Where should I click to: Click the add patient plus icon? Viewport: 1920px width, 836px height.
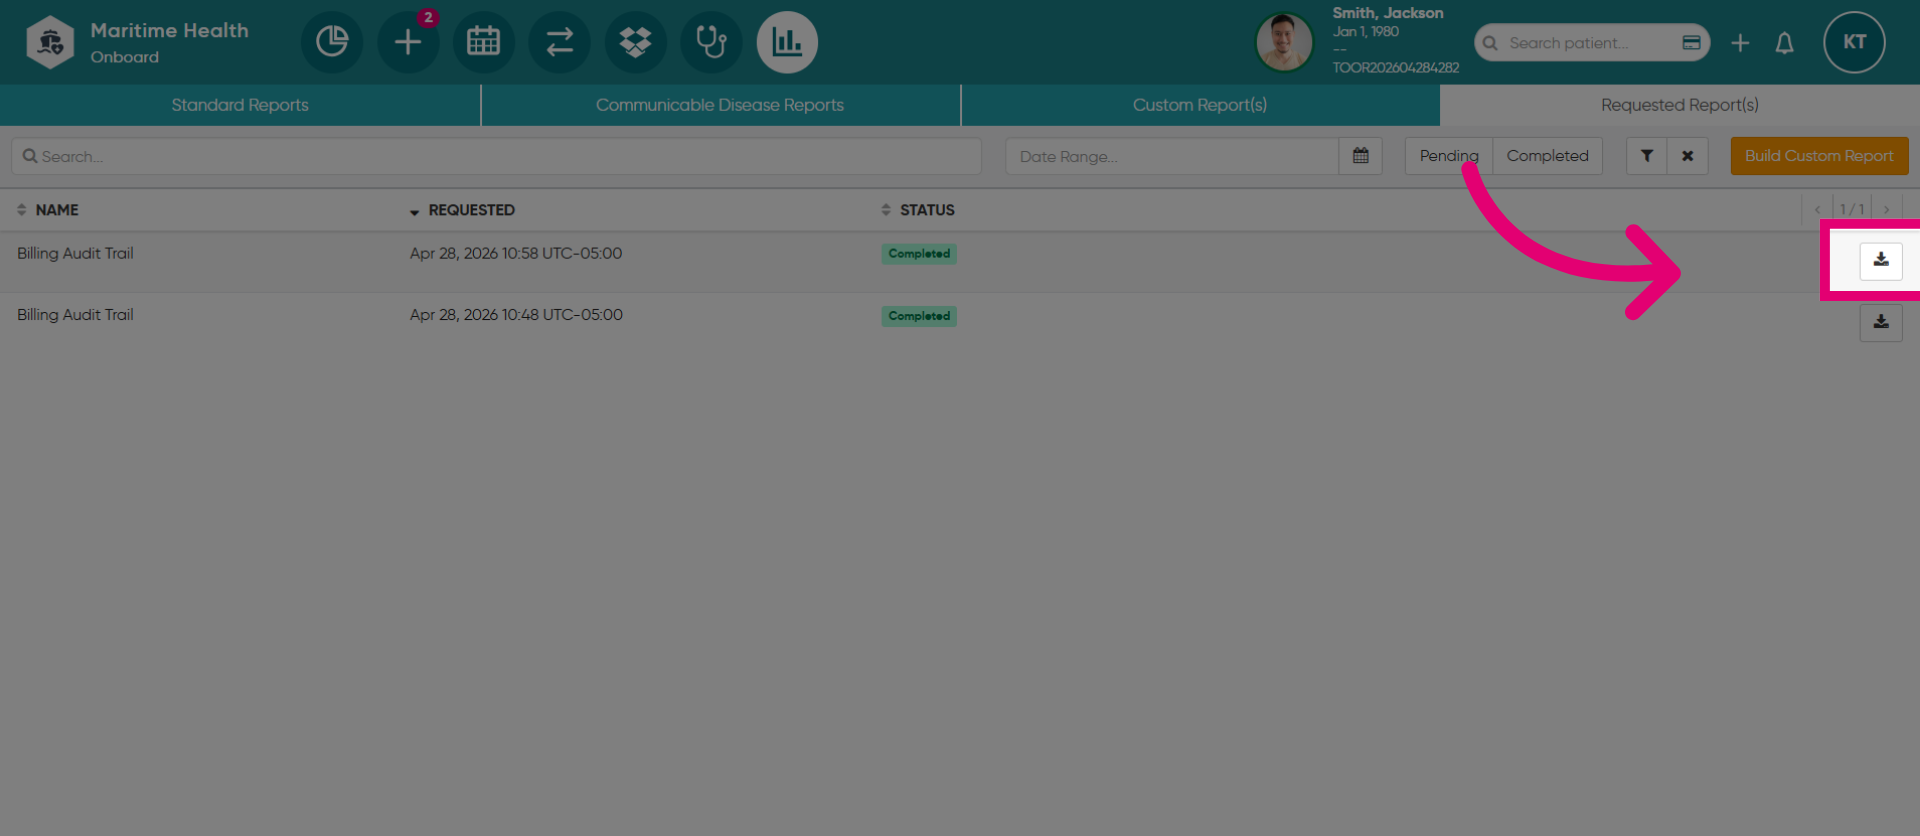[x=1740, y=43]
